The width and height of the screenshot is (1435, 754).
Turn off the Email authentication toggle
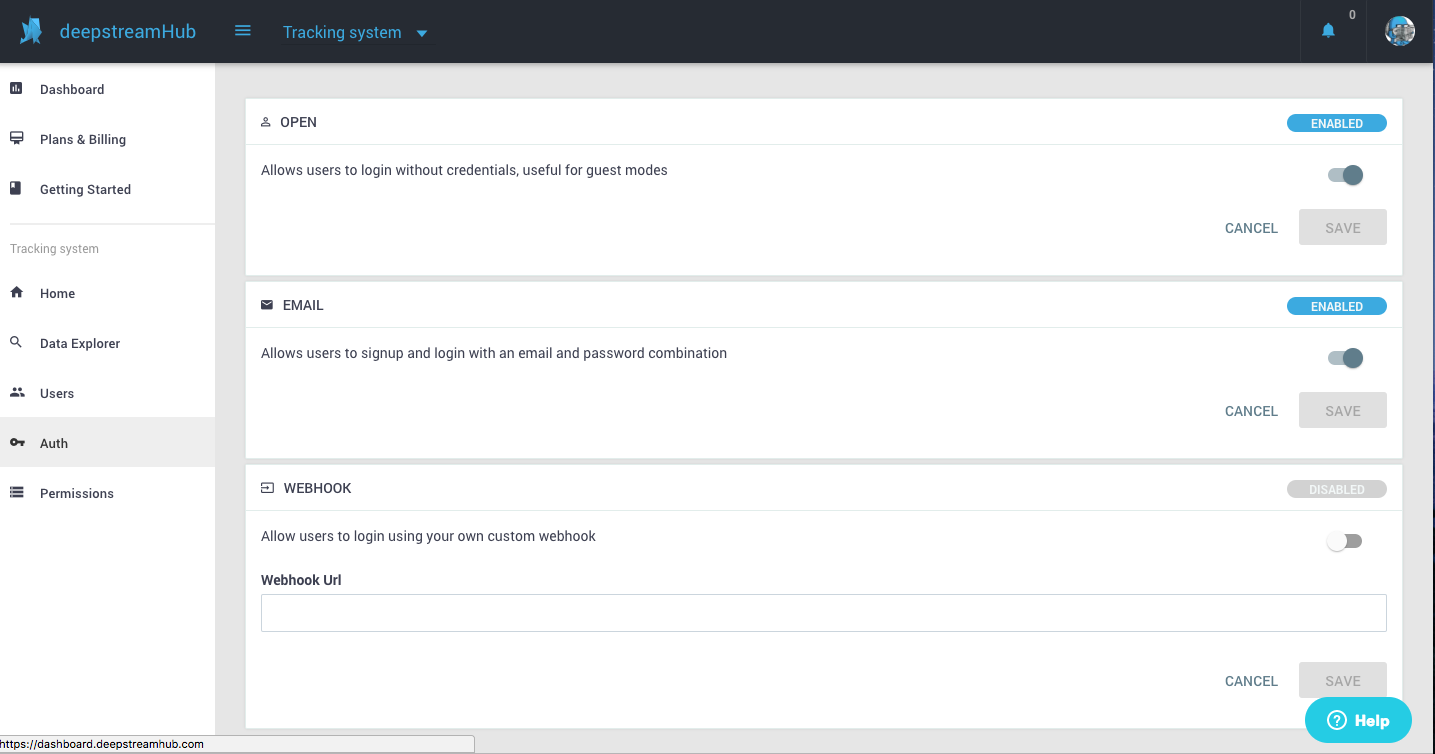[1345, 358]
